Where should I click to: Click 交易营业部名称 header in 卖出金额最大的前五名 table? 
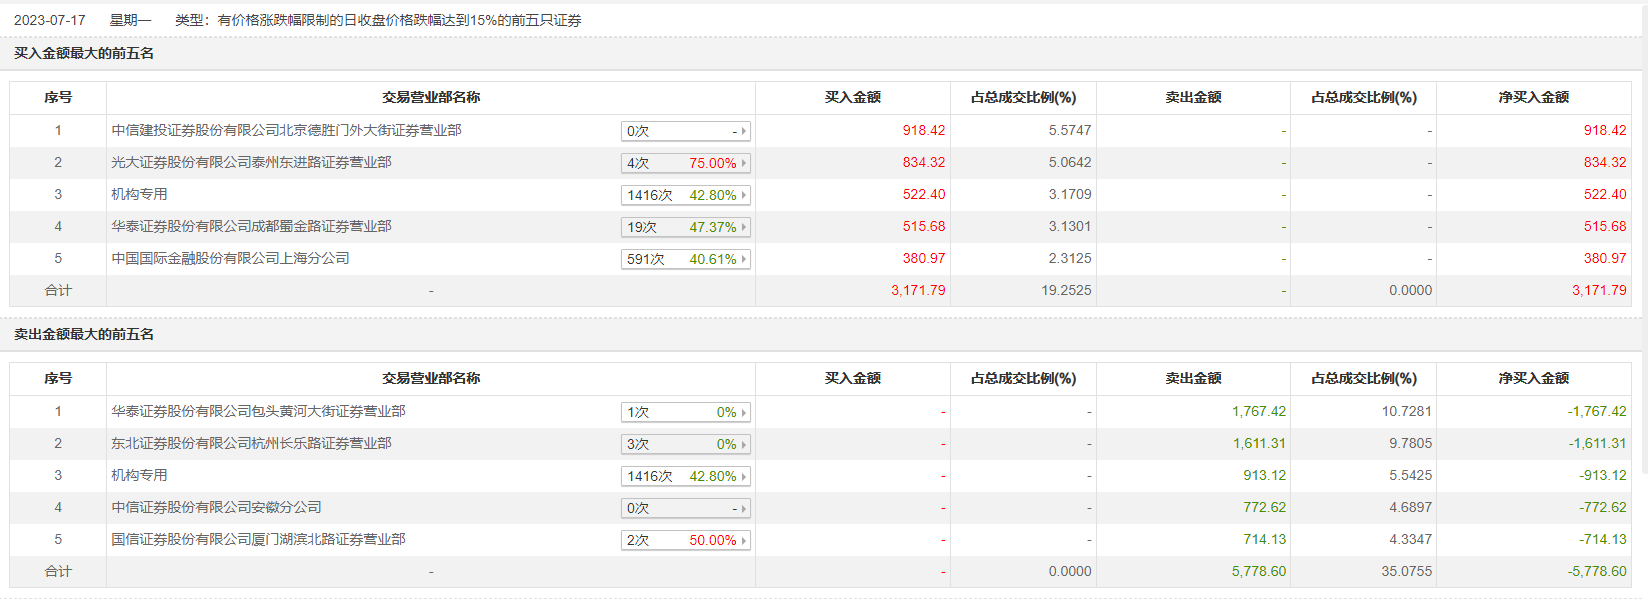tap(430, 378)
